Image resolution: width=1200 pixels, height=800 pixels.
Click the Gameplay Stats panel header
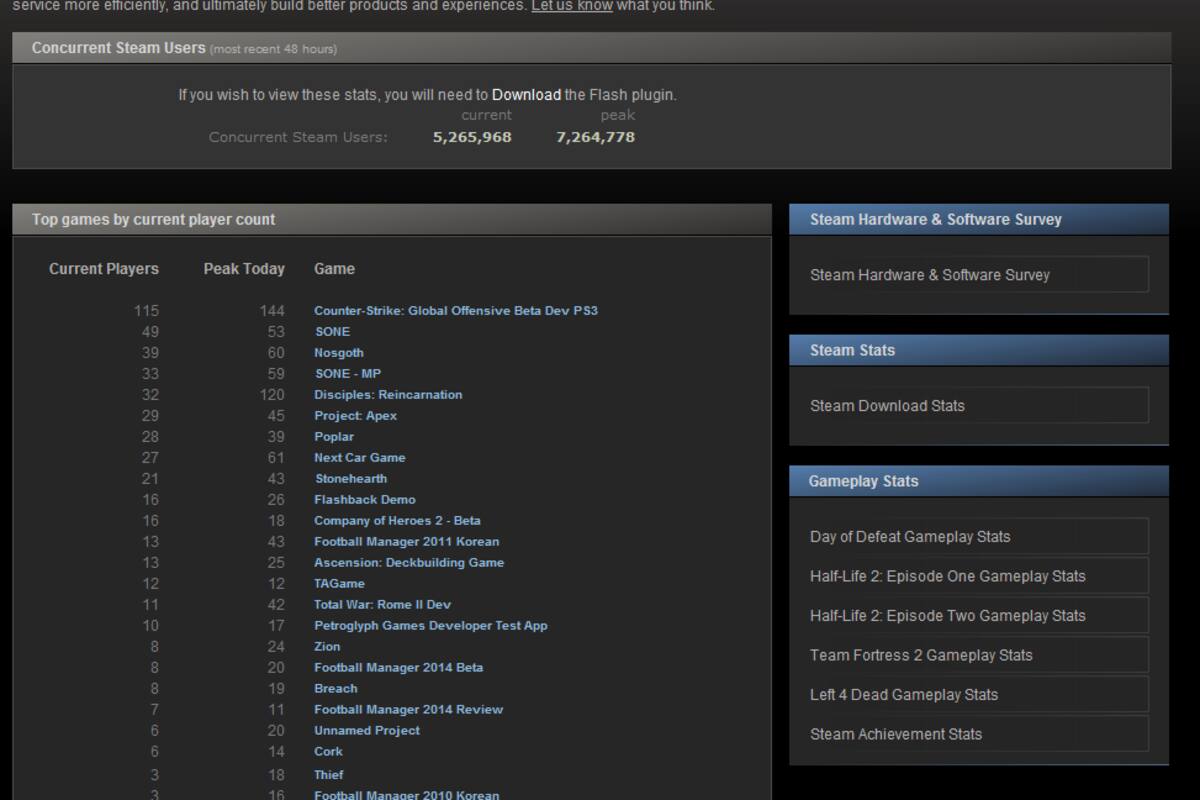[979, 481]
